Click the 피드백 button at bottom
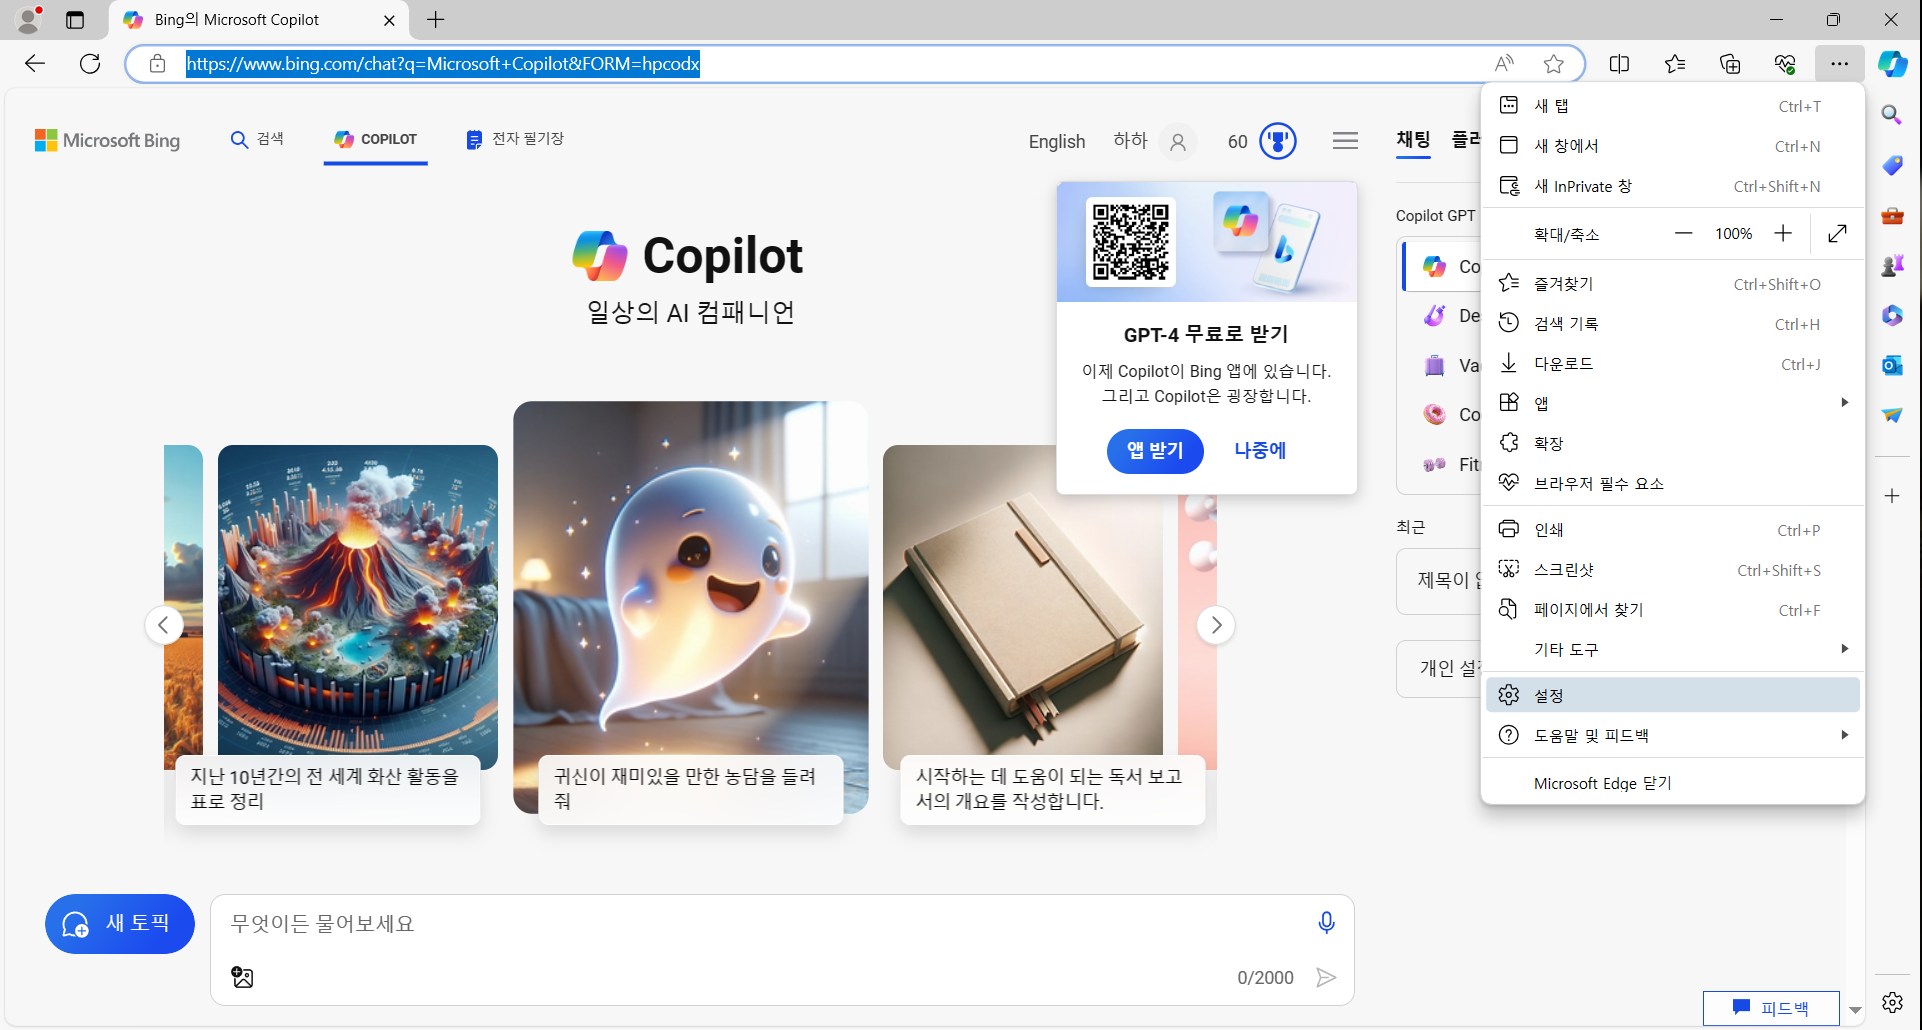The width and height of the screenshot is (1922, 1030). point(1771,1008)
